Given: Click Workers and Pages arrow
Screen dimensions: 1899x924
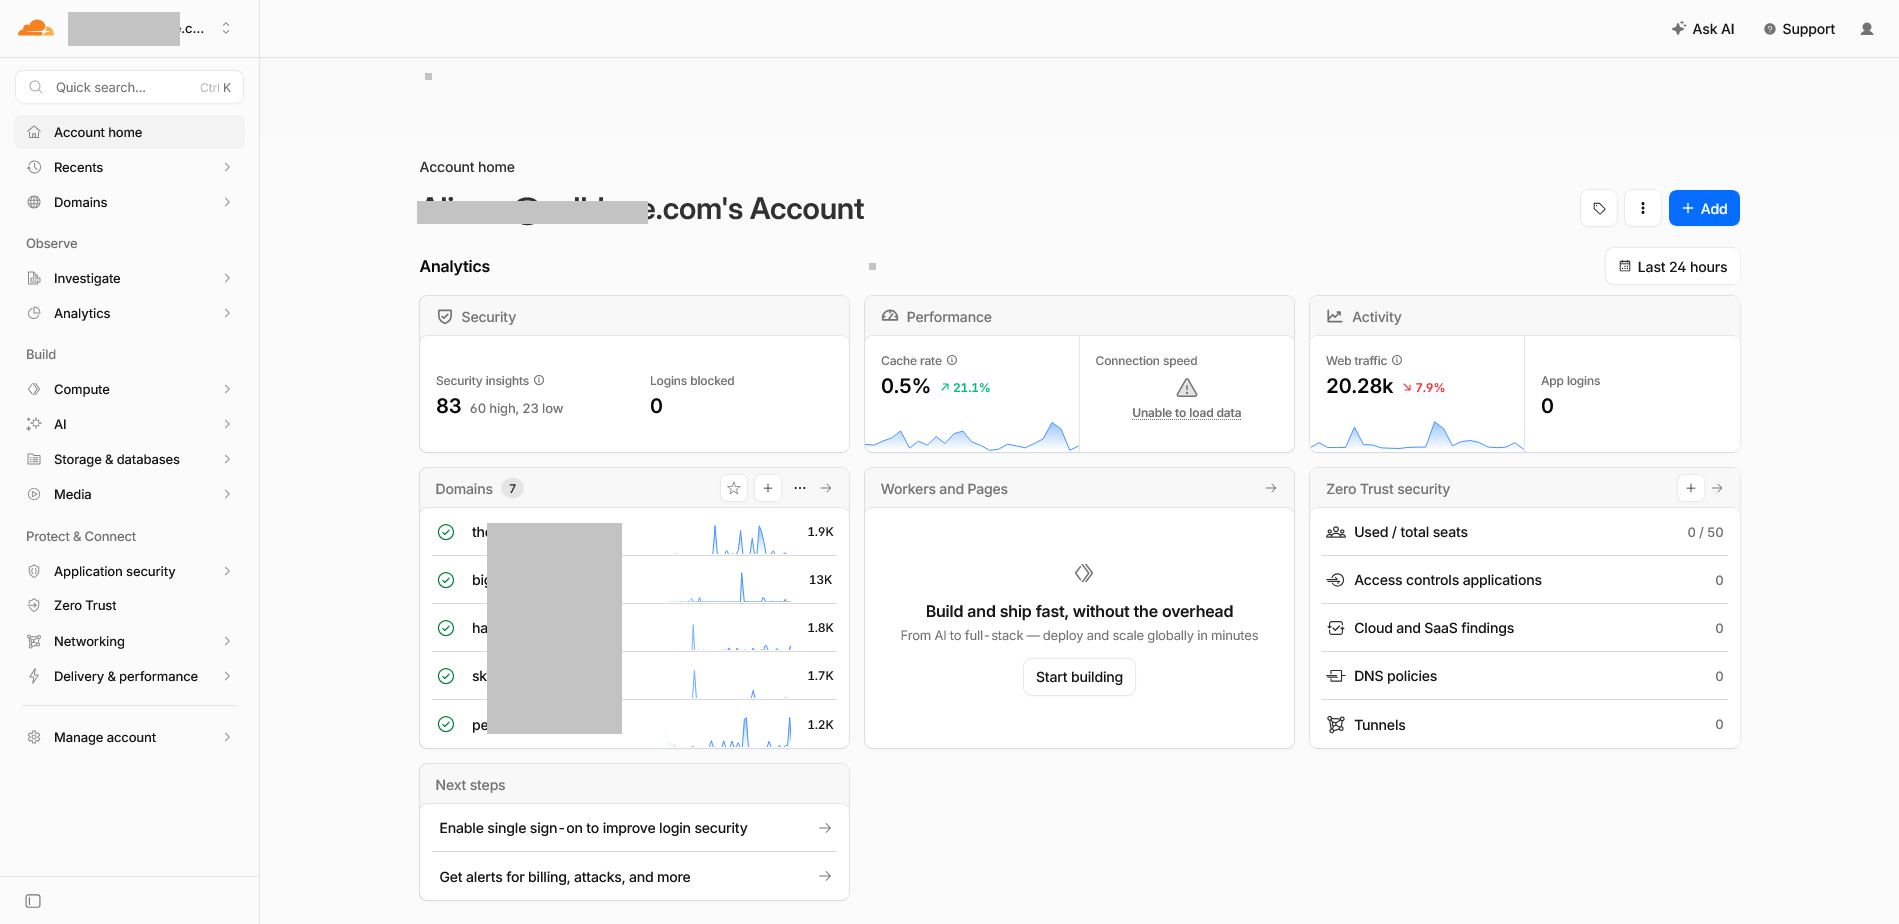Looking at the screenshot, I should pyautogui.click(x=1271, y=488).
